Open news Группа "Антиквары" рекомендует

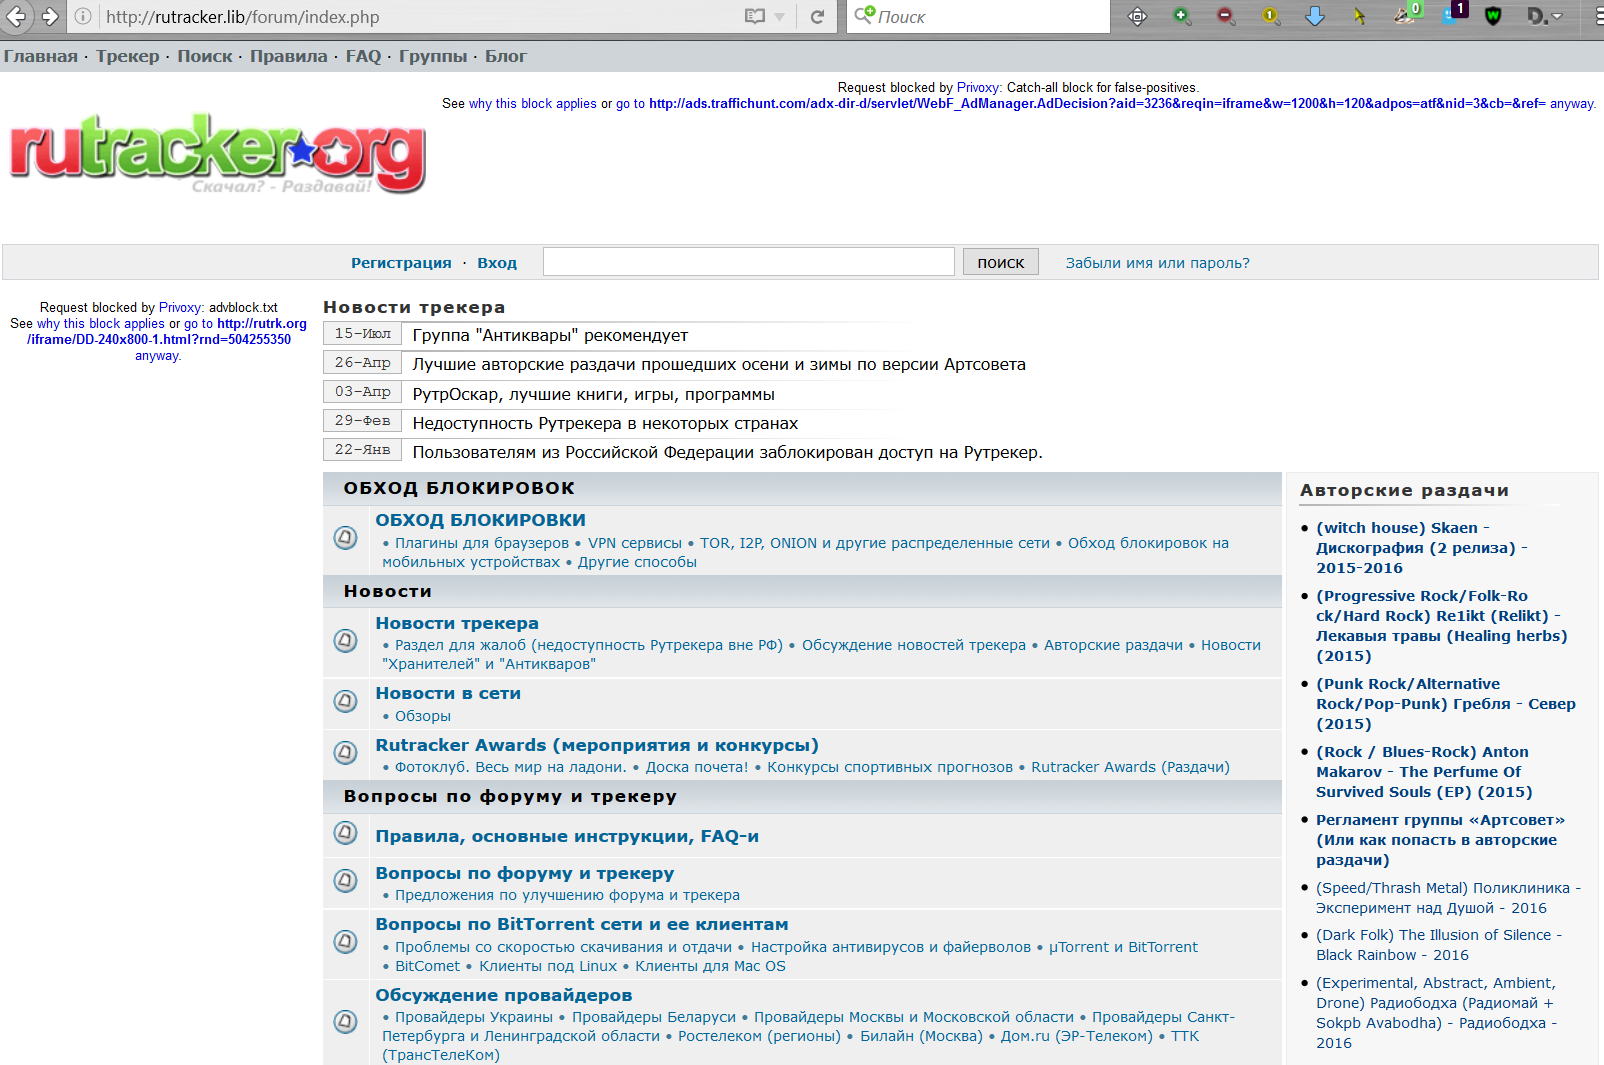tap(550, 335)
